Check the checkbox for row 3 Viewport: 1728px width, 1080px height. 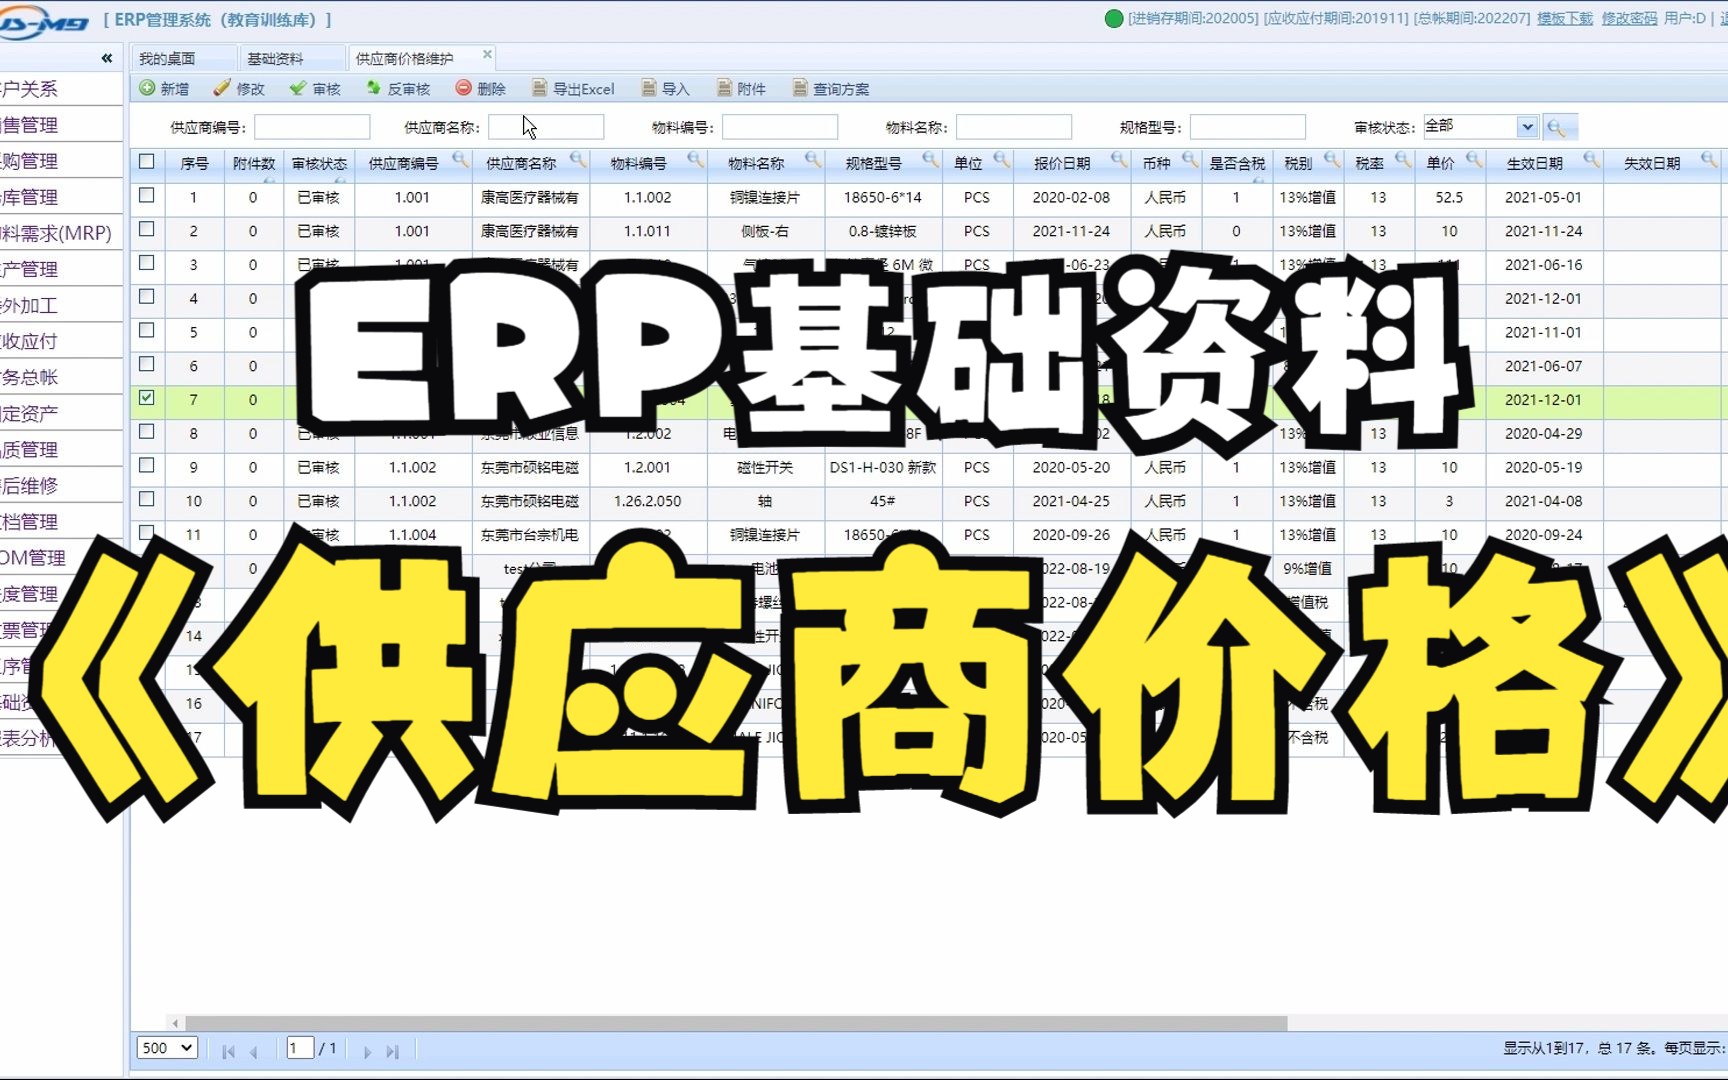[147, 263]
